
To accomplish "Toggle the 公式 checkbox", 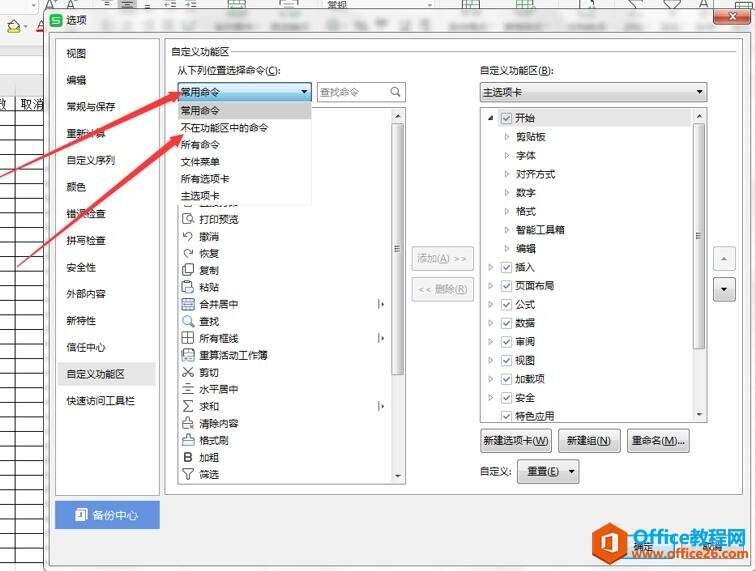I will (x=506, y=305).
